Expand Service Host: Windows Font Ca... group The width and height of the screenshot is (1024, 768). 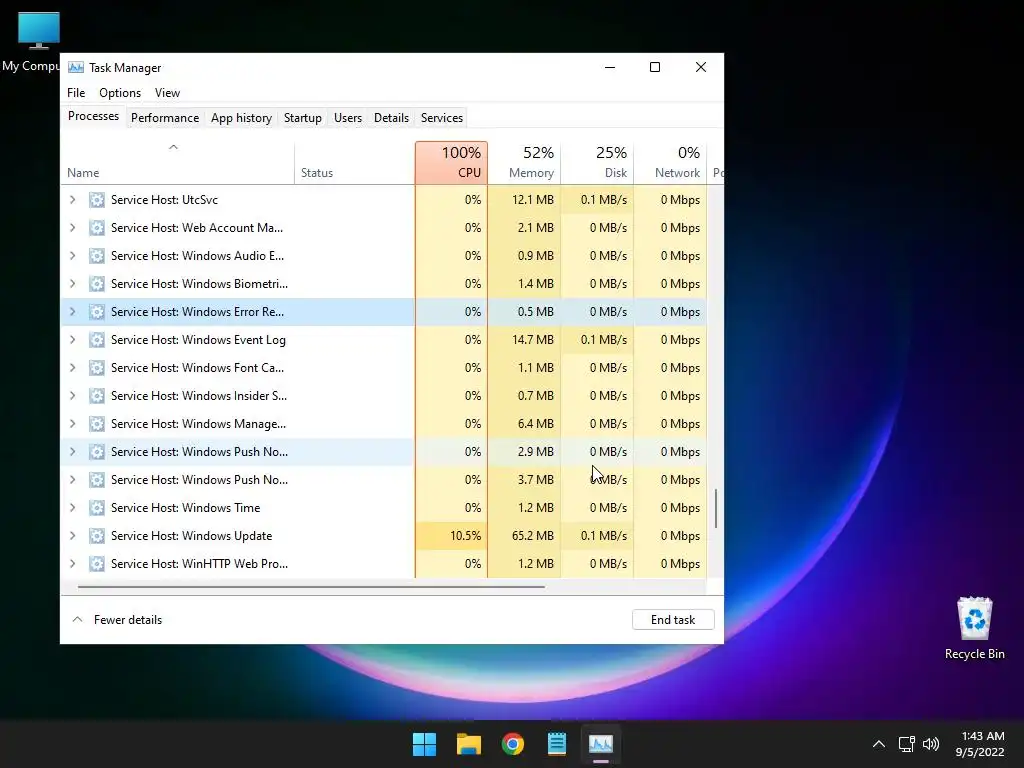pyautogui.click(x=72, y=368)
